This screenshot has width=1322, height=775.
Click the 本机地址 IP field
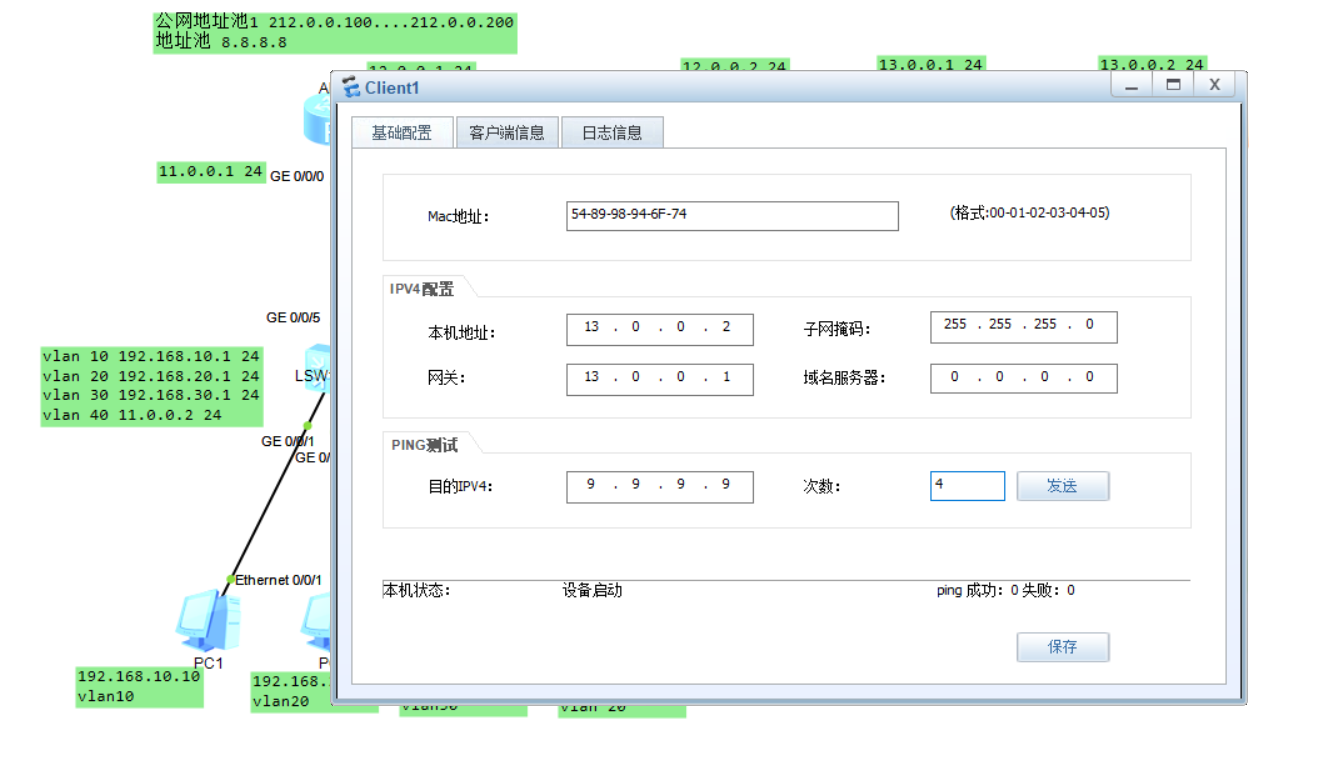tap(659, 329)
